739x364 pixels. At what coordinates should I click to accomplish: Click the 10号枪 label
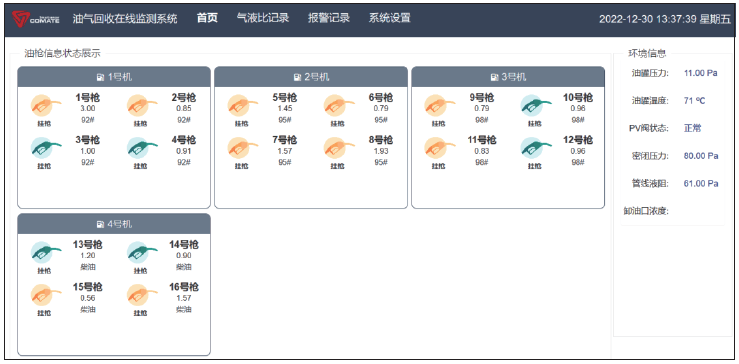(578, 98)
